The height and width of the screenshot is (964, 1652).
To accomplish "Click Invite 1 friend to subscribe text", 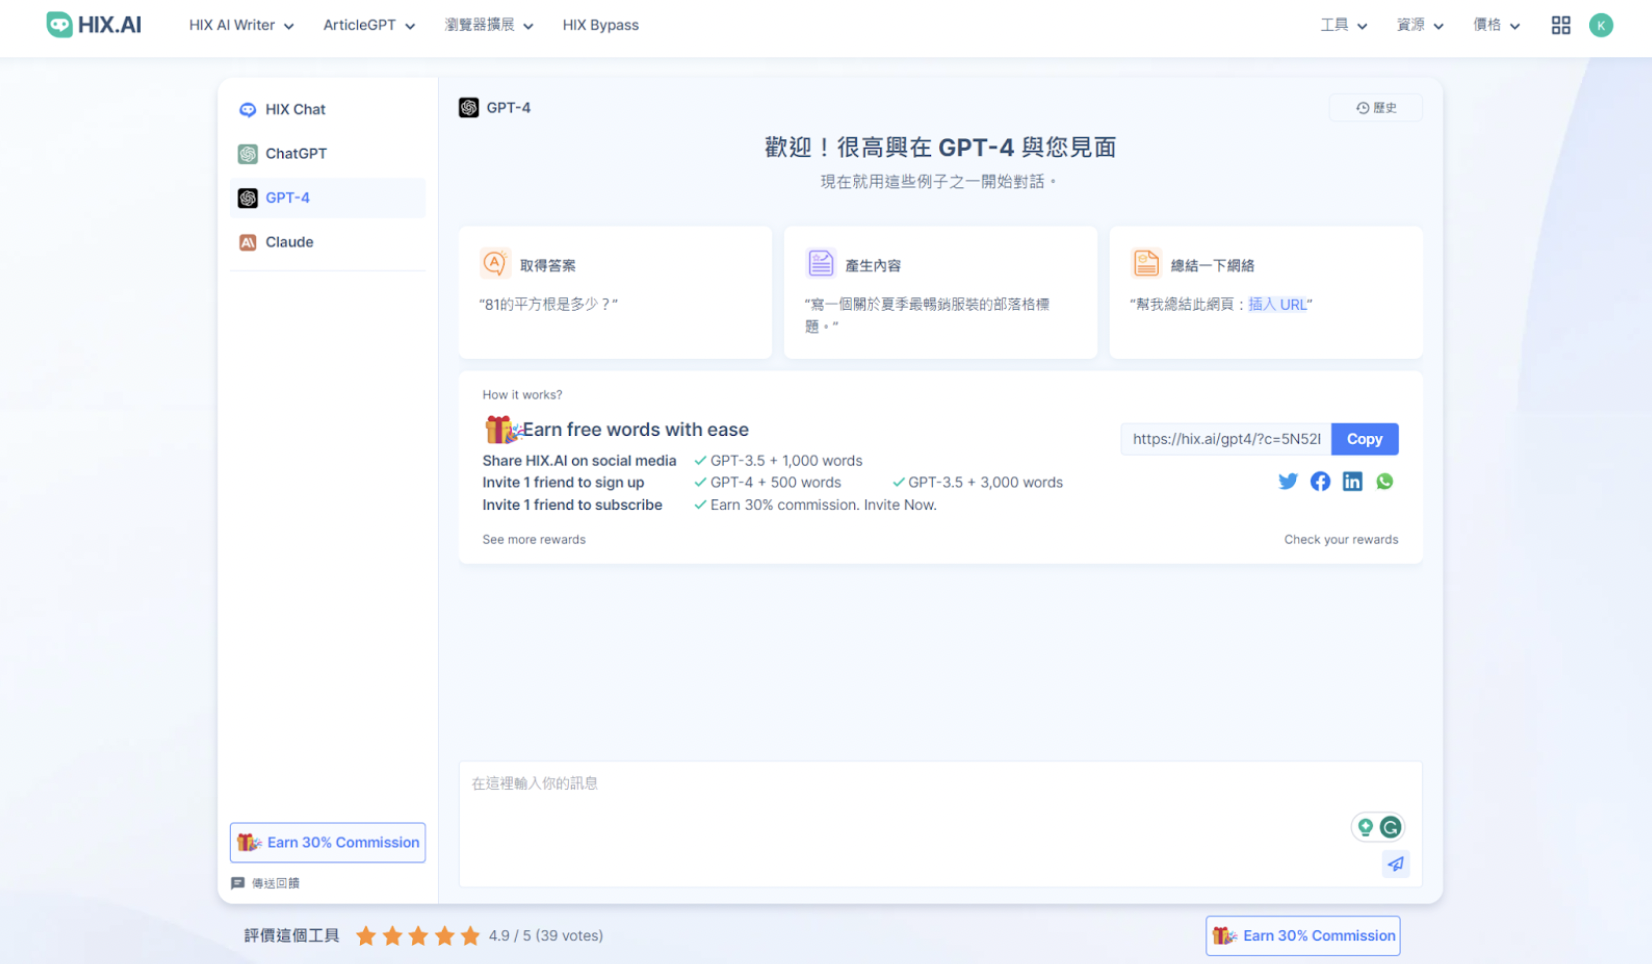I will (x=572, y=505).
